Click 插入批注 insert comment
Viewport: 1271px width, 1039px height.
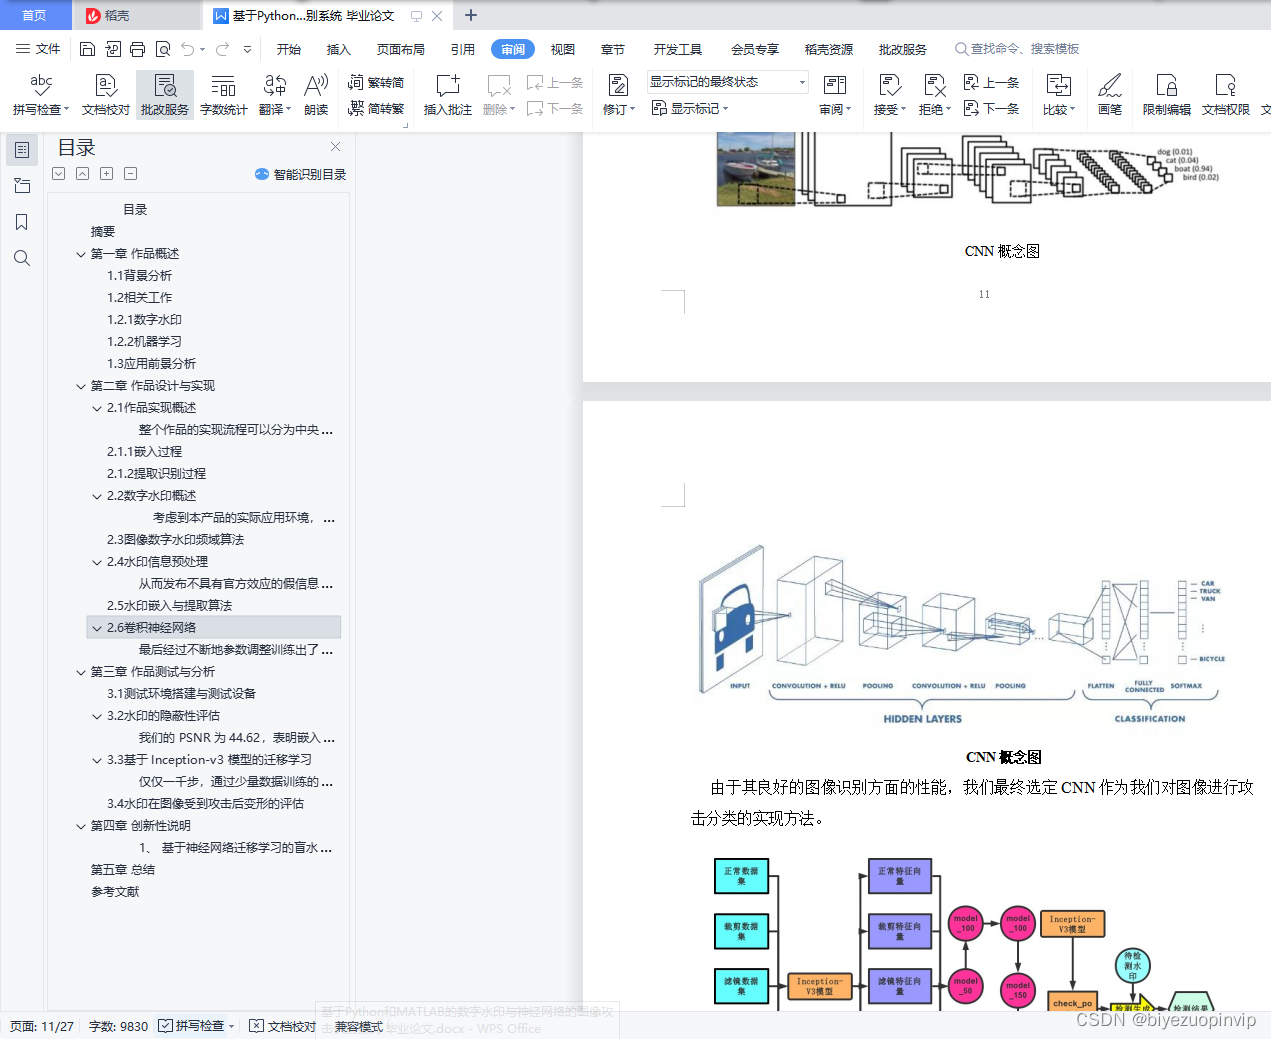447,95
